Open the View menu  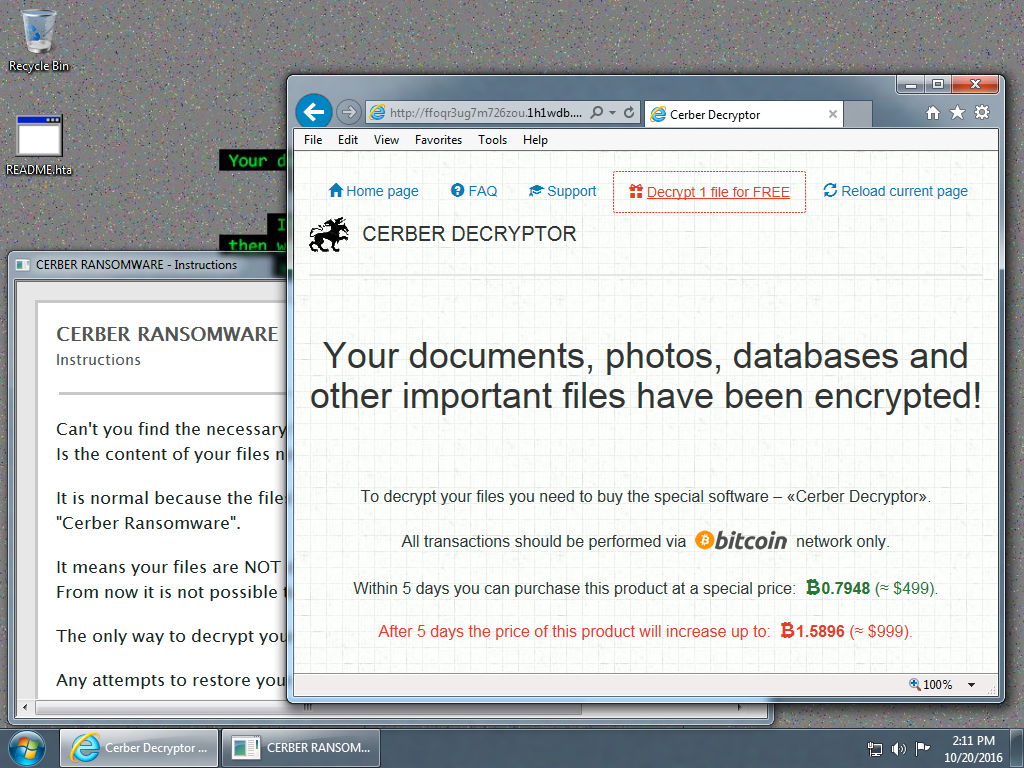pos(386,140)
